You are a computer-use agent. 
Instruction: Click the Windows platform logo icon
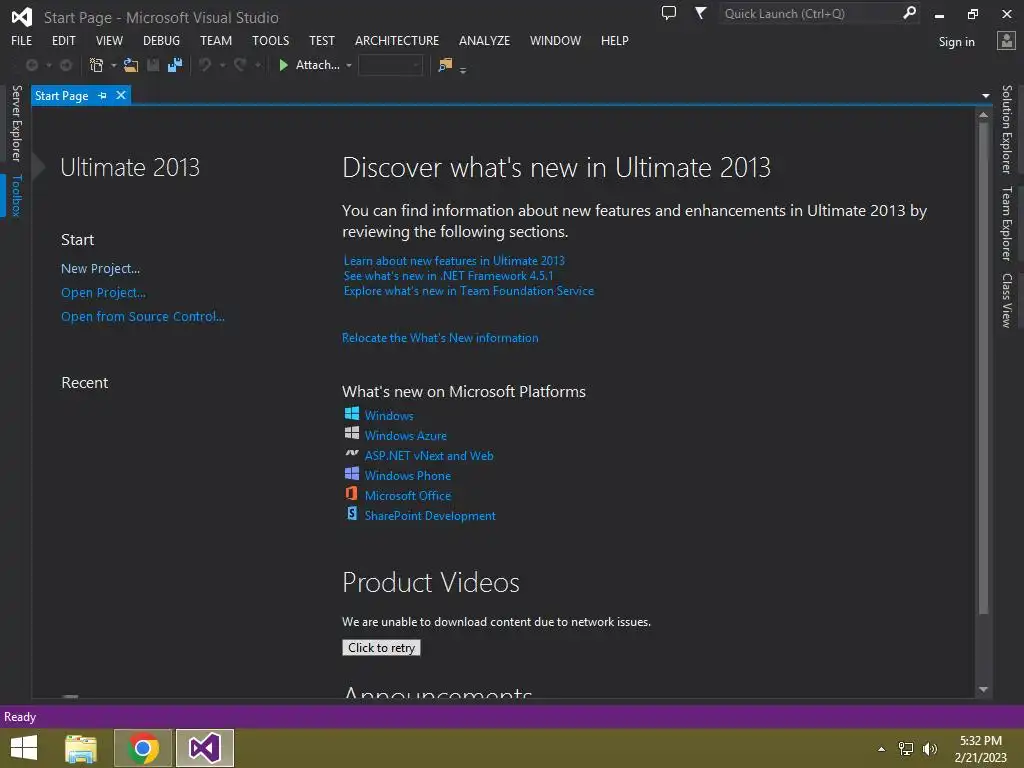click(x=351, y=413)
